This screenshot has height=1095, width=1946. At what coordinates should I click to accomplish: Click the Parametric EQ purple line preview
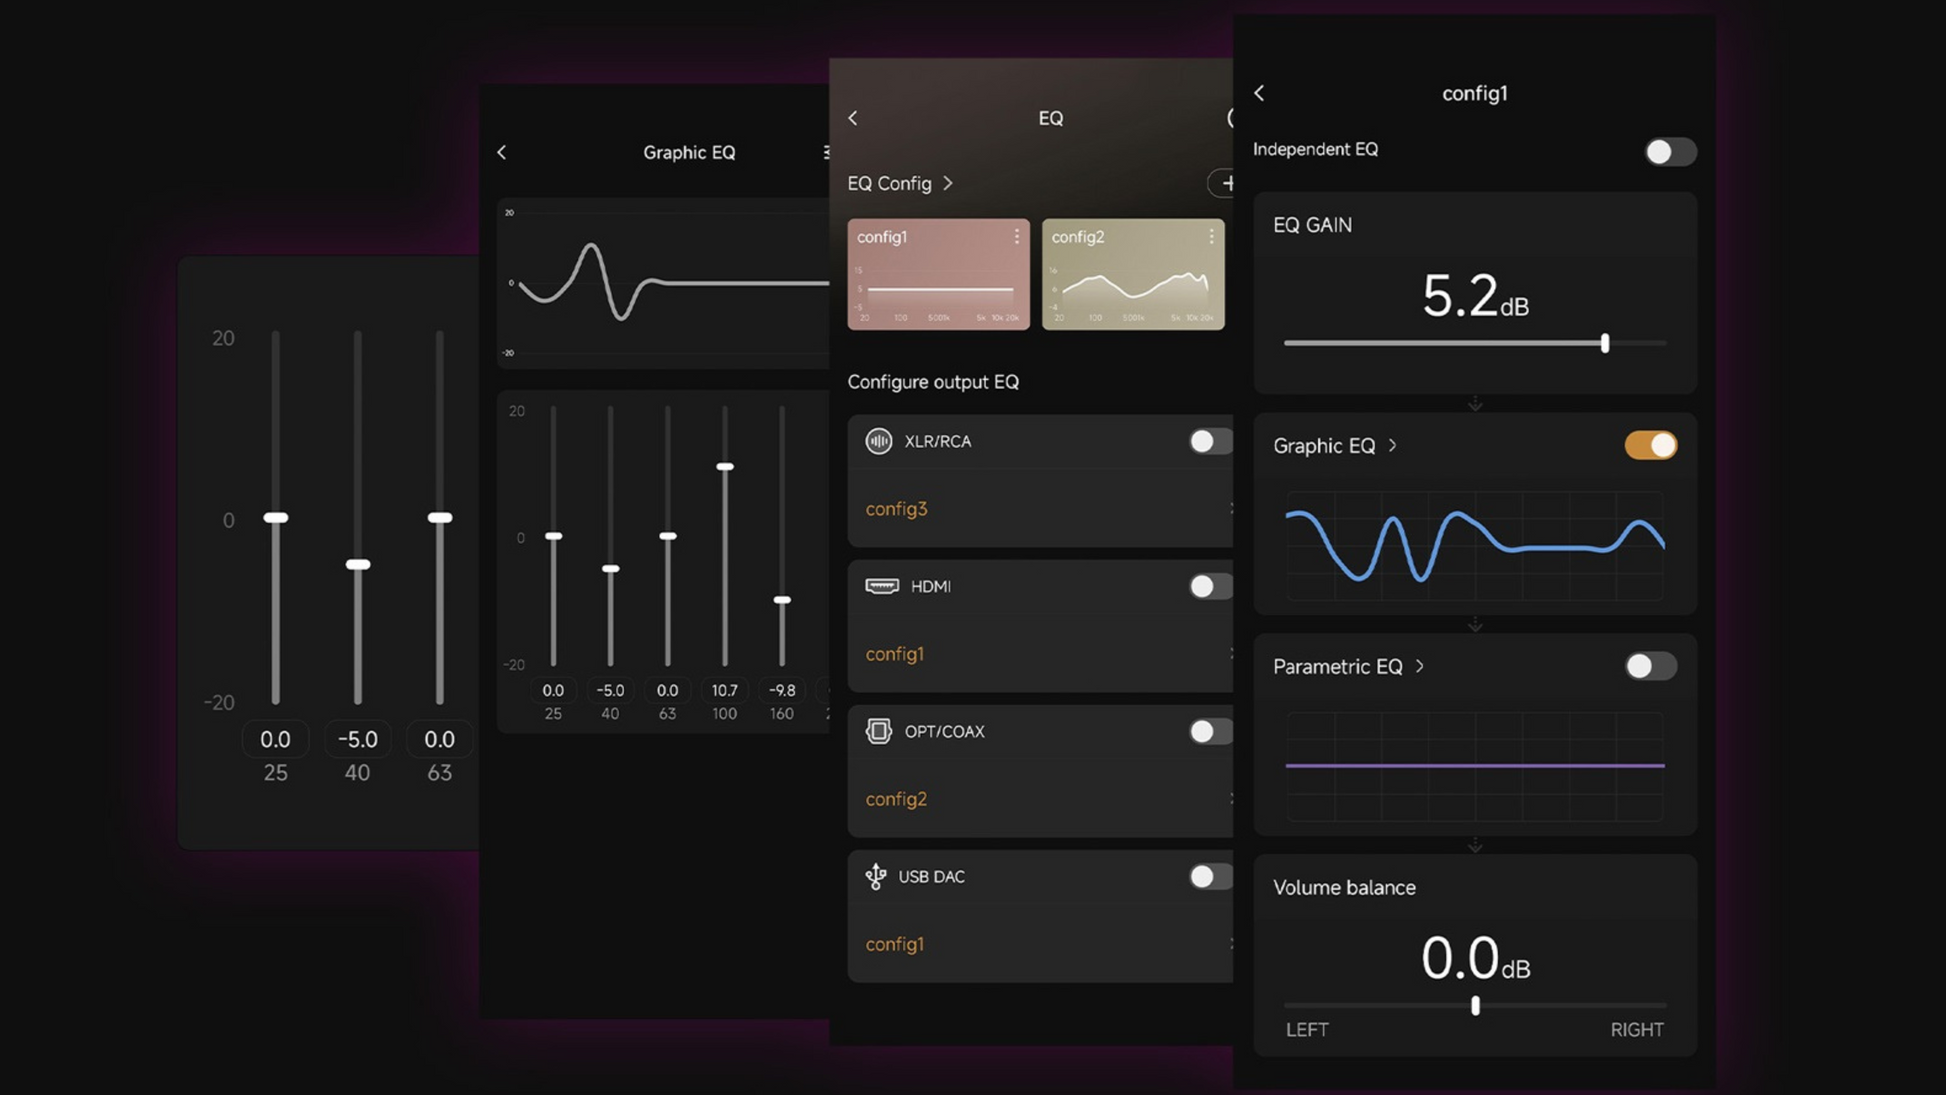pyautogui.click(x=1475, y=766)
